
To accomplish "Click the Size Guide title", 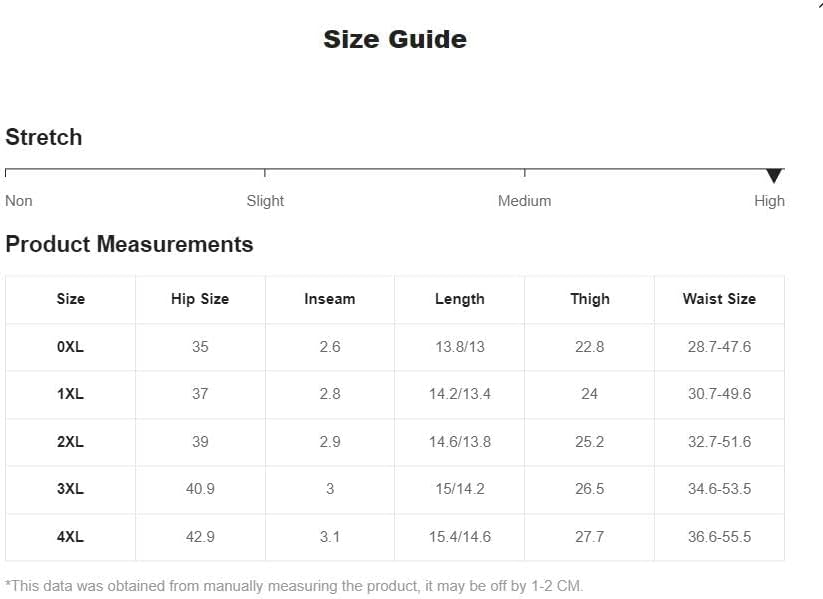I will (x=395, y=39).
